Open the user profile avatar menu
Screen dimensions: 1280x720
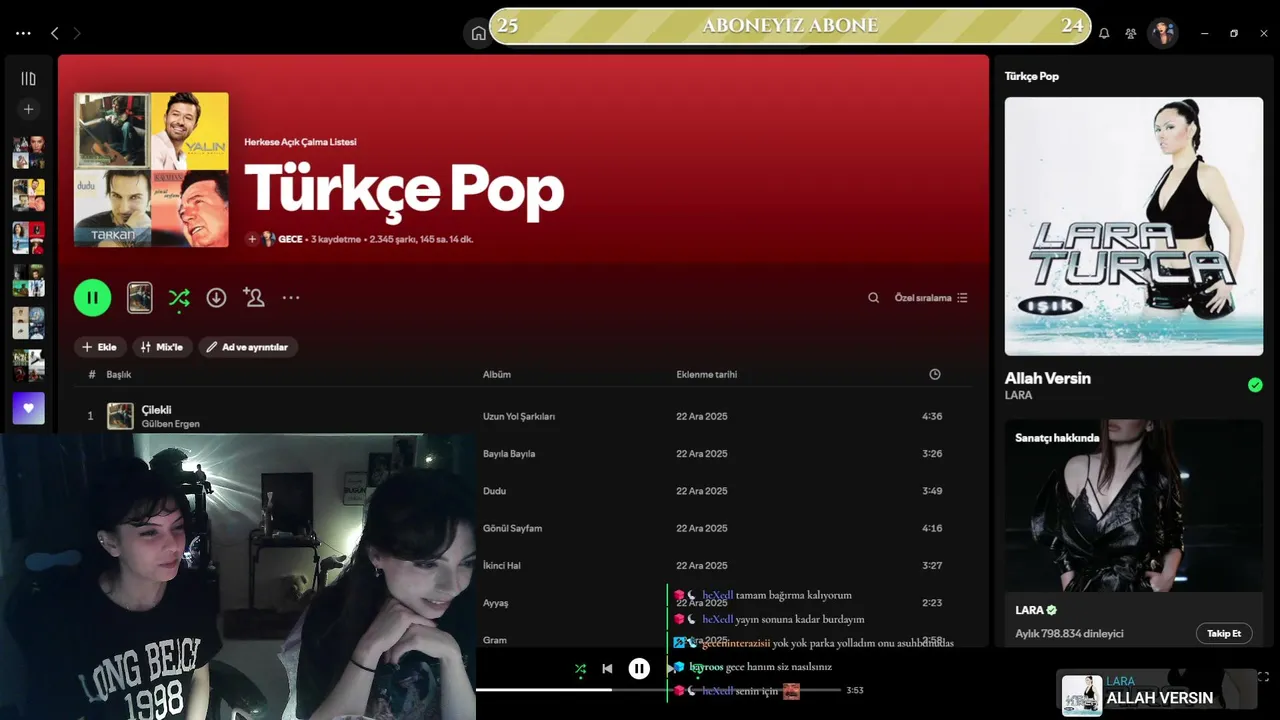pyautogui.click(x=1162, y=33)
